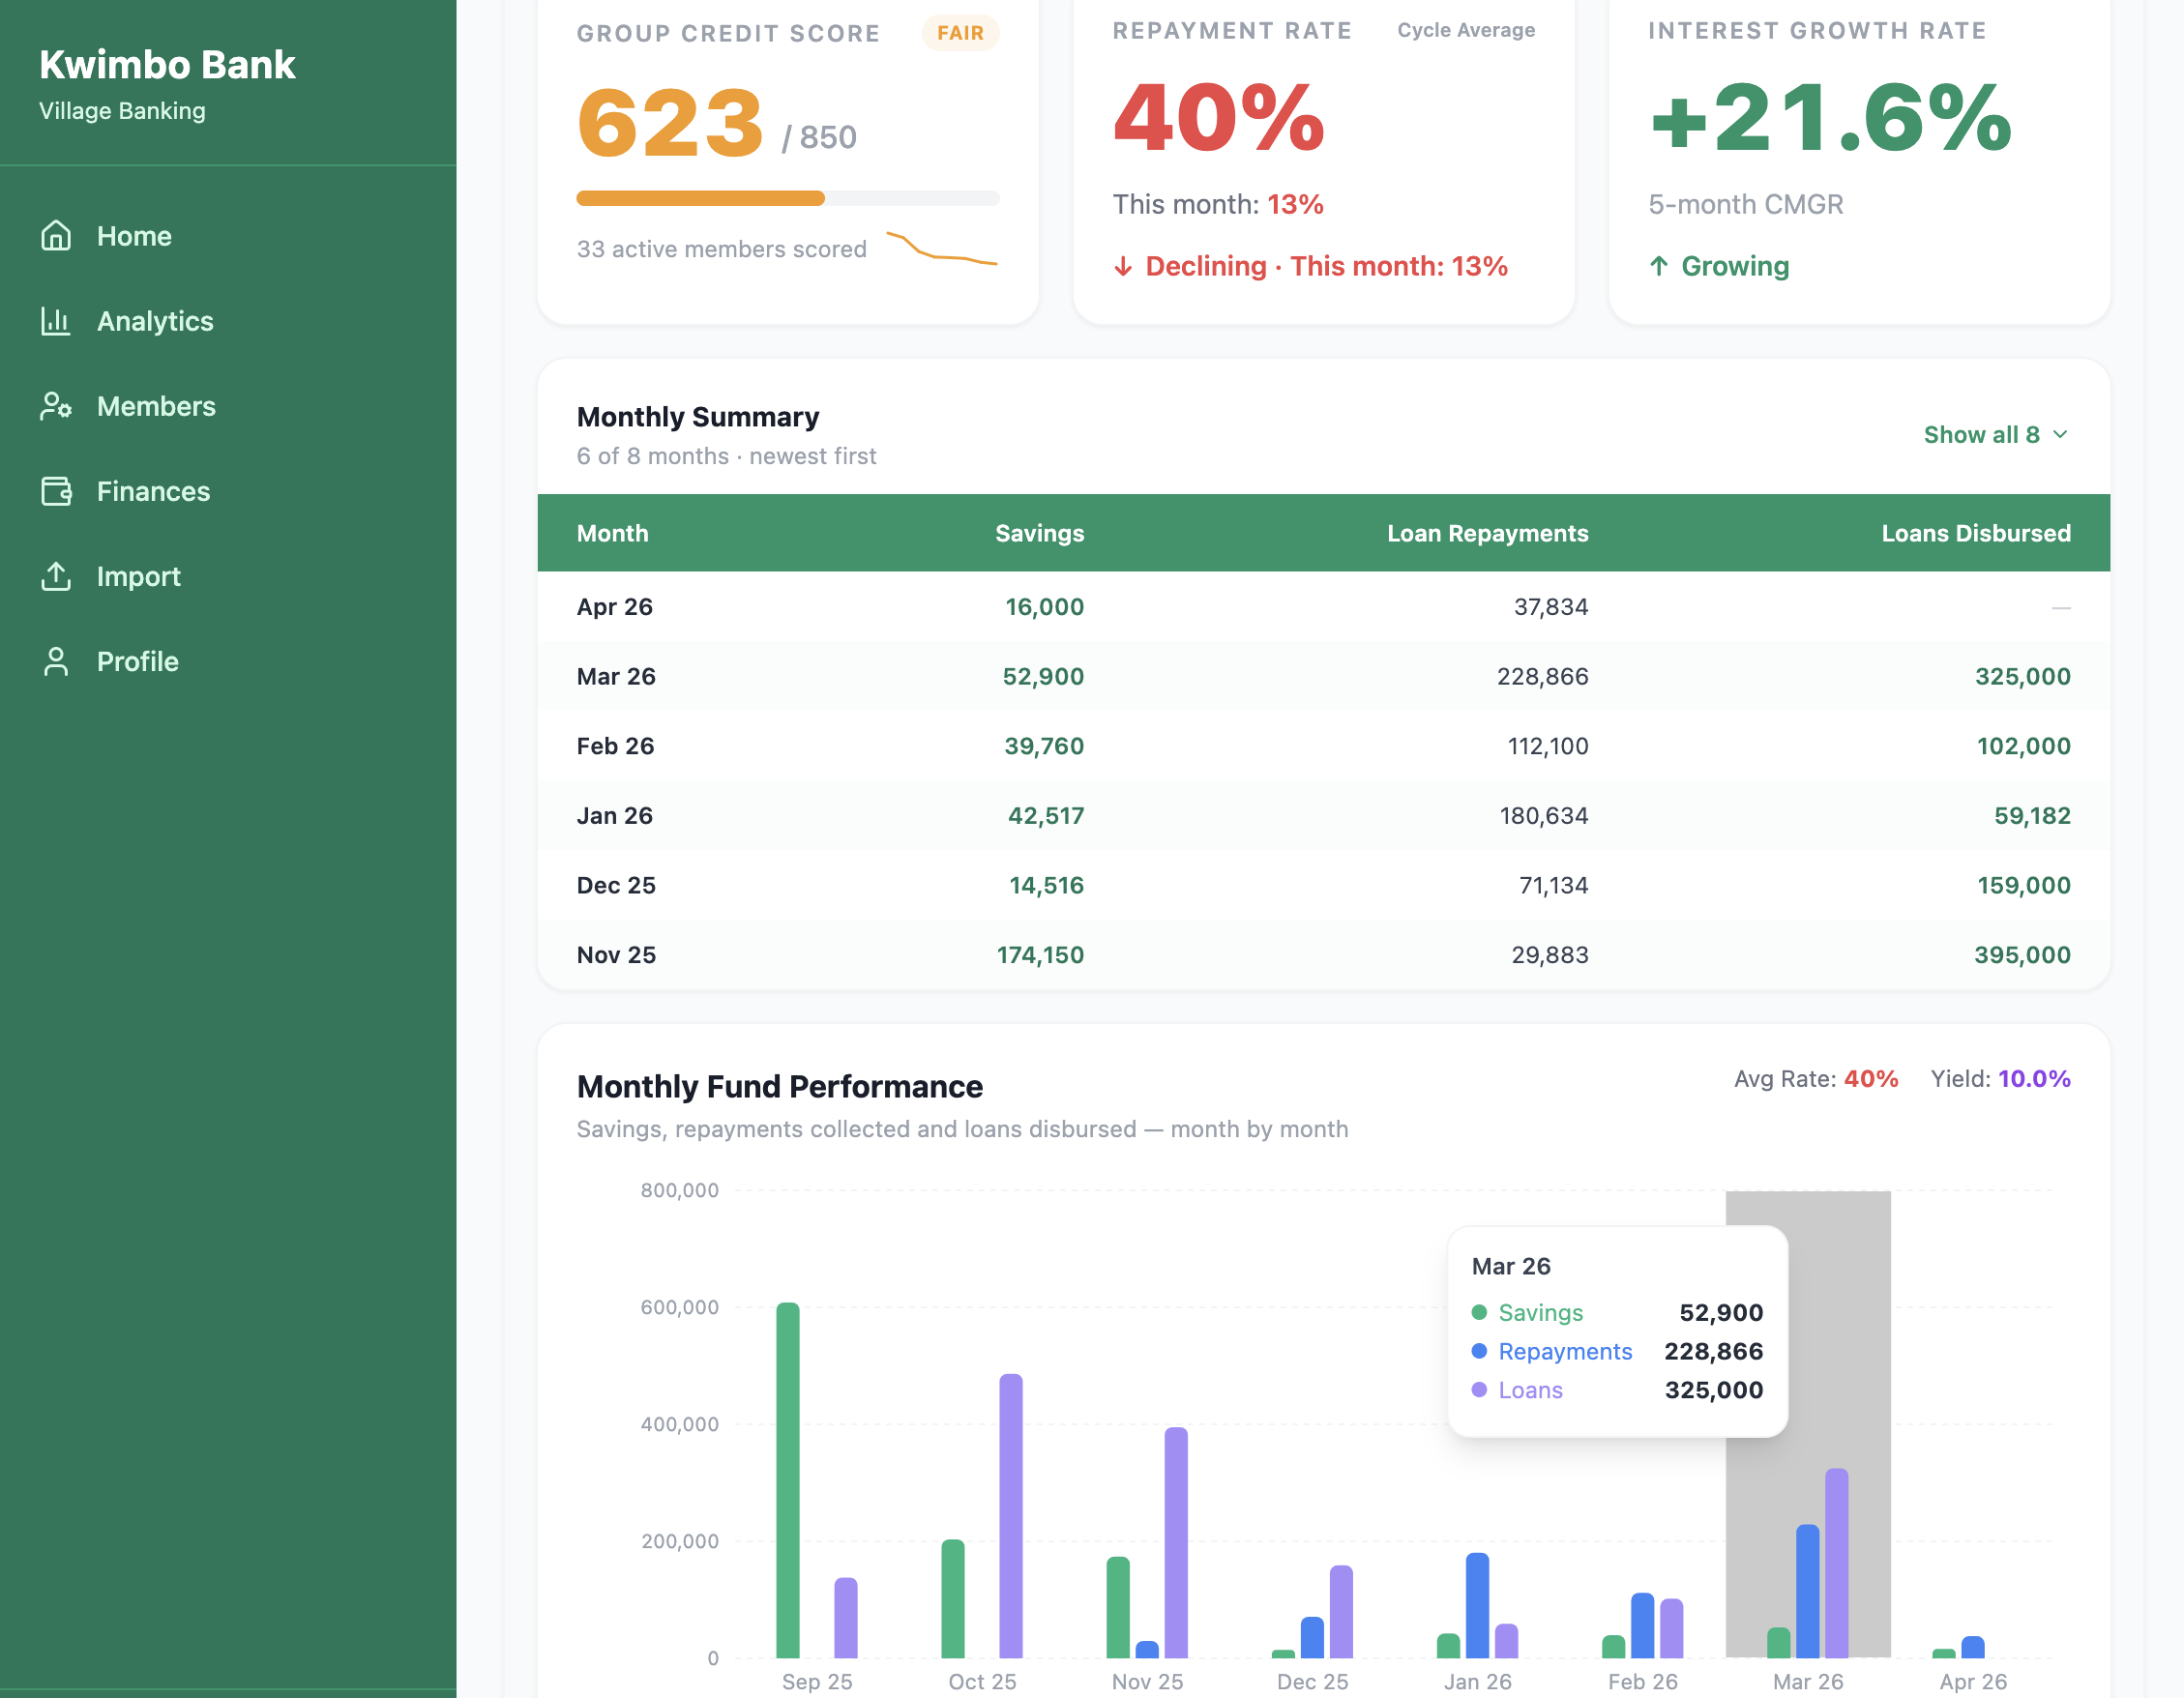Expand Show all 8 months
This screenshot has width=2184, height=1698.
[1996, 435]
